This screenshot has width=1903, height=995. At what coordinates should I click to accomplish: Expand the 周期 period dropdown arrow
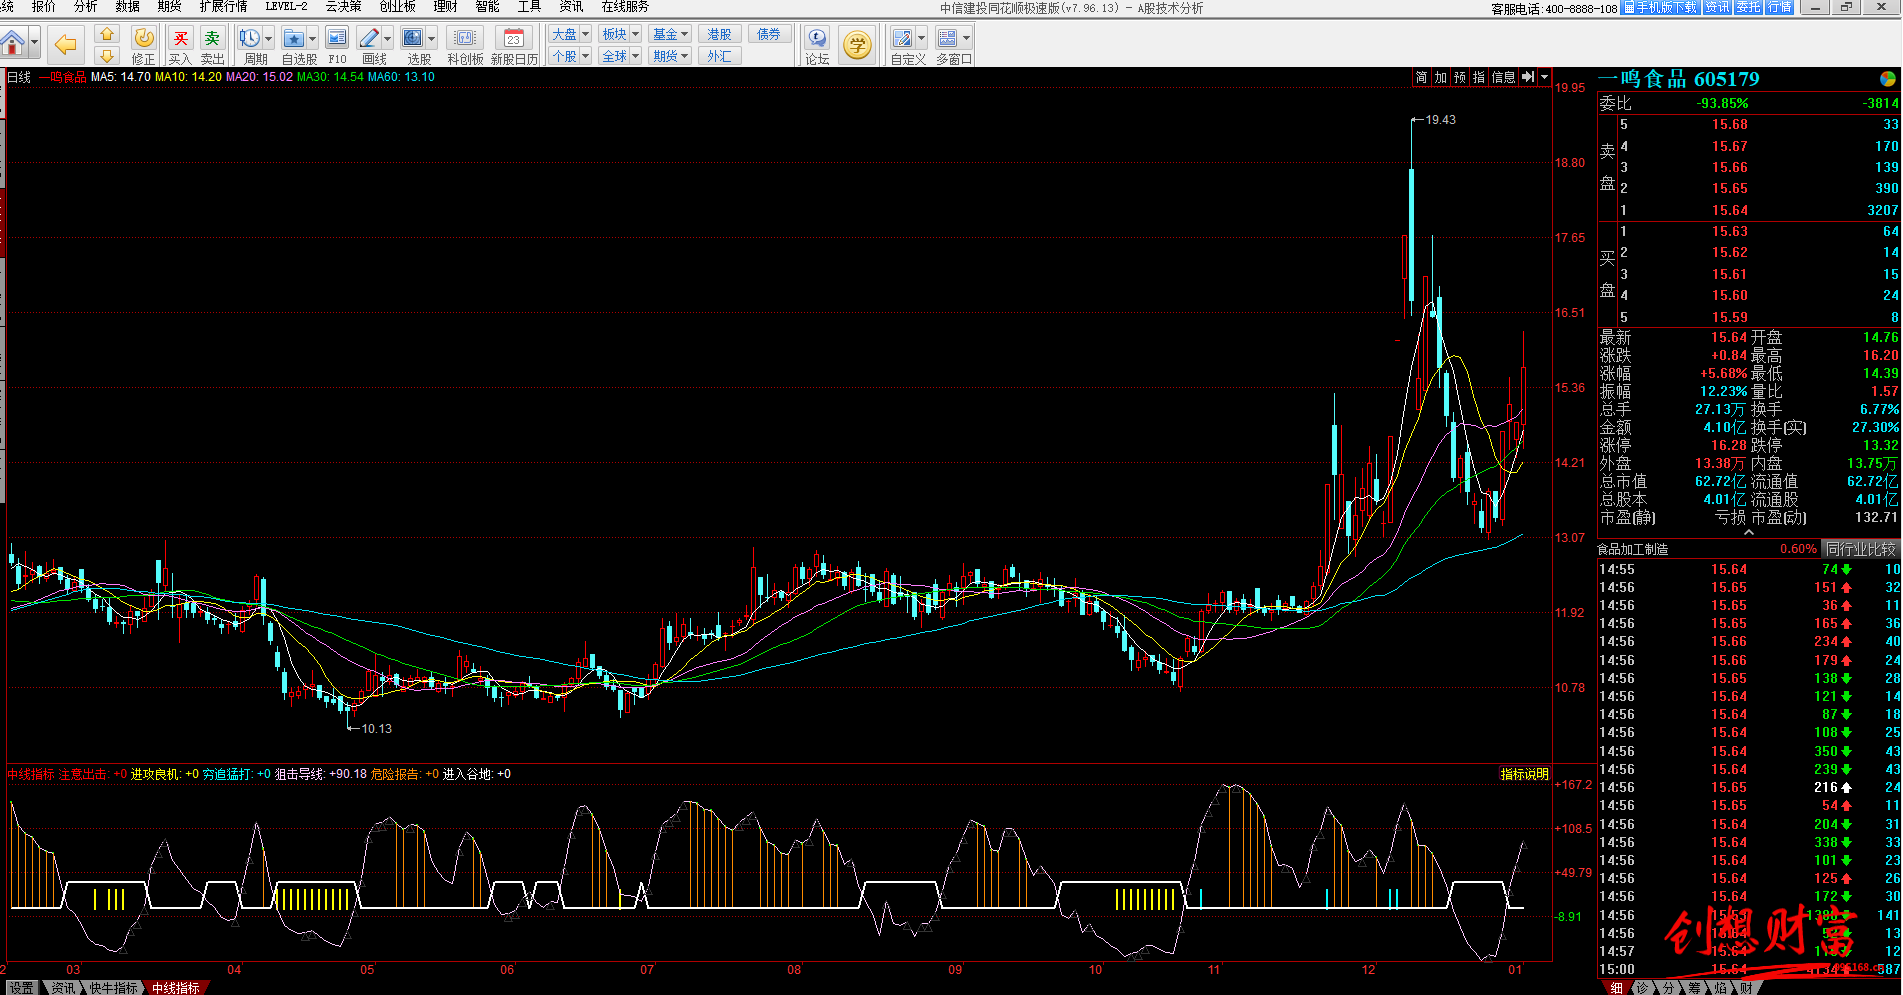pyautogui.click(x=268, y=38)
